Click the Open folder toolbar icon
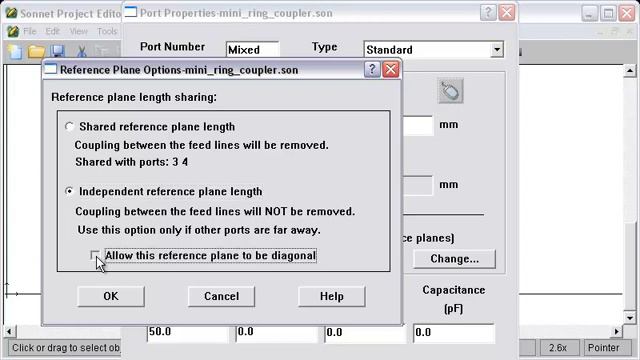Image resolution: width=640 pixels, height=360 pixels. point(36,51)
